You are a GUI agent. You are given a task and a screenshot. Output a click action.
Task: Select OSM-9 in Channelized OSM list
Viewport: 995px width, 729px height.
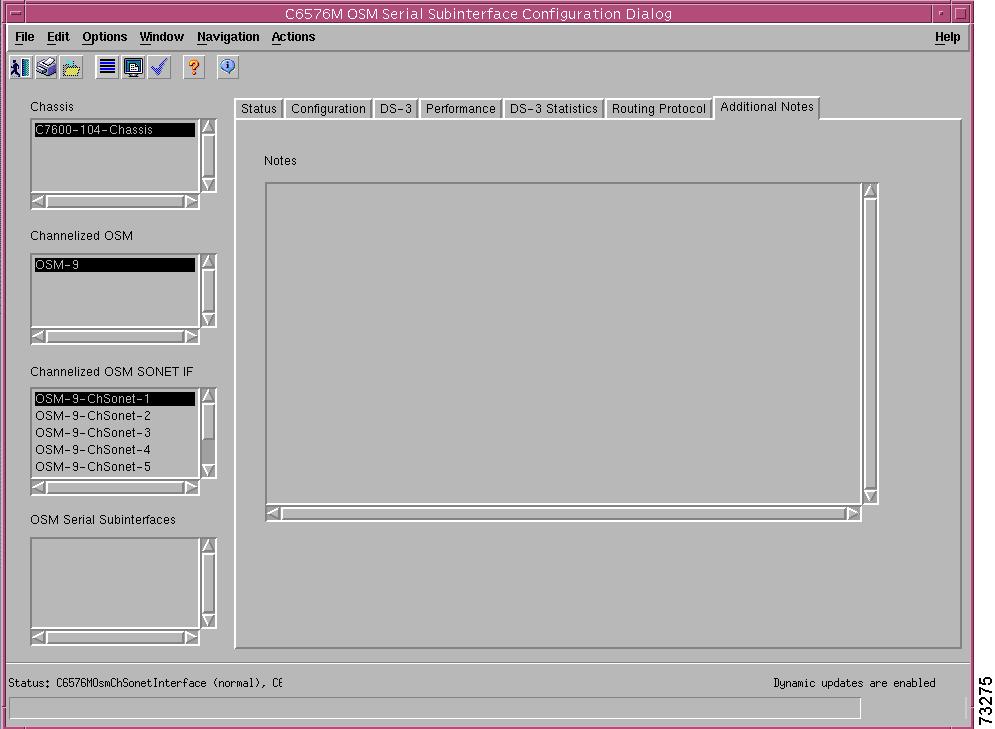[115, 265]
